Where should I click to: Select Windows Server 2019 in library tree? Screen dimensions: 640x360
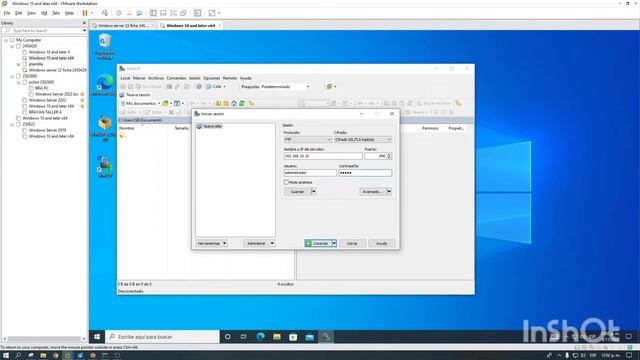coord(47,130)
